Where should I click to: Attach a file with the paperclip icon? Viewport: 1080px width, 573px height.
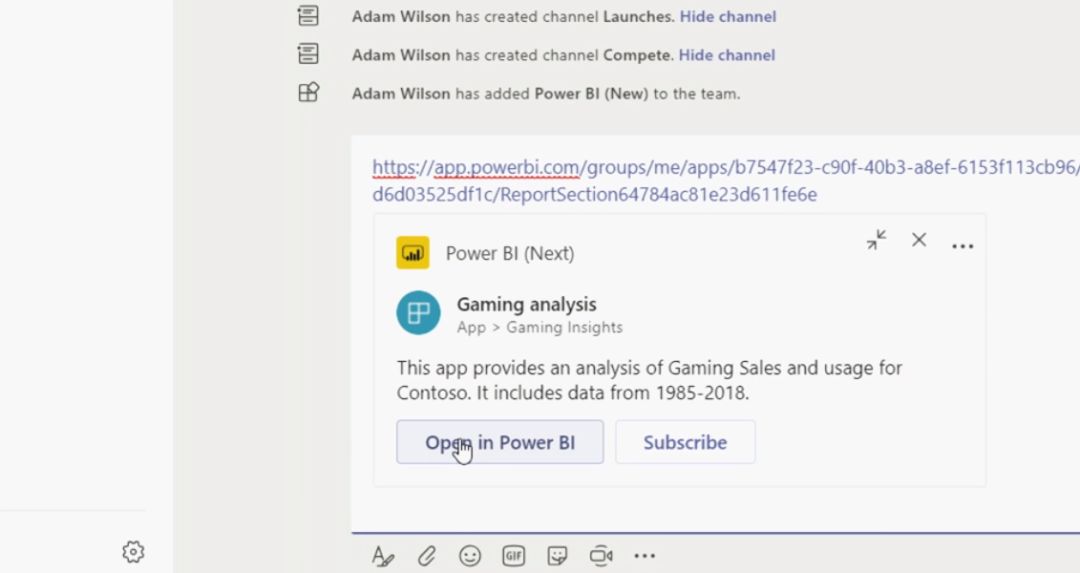427,556
